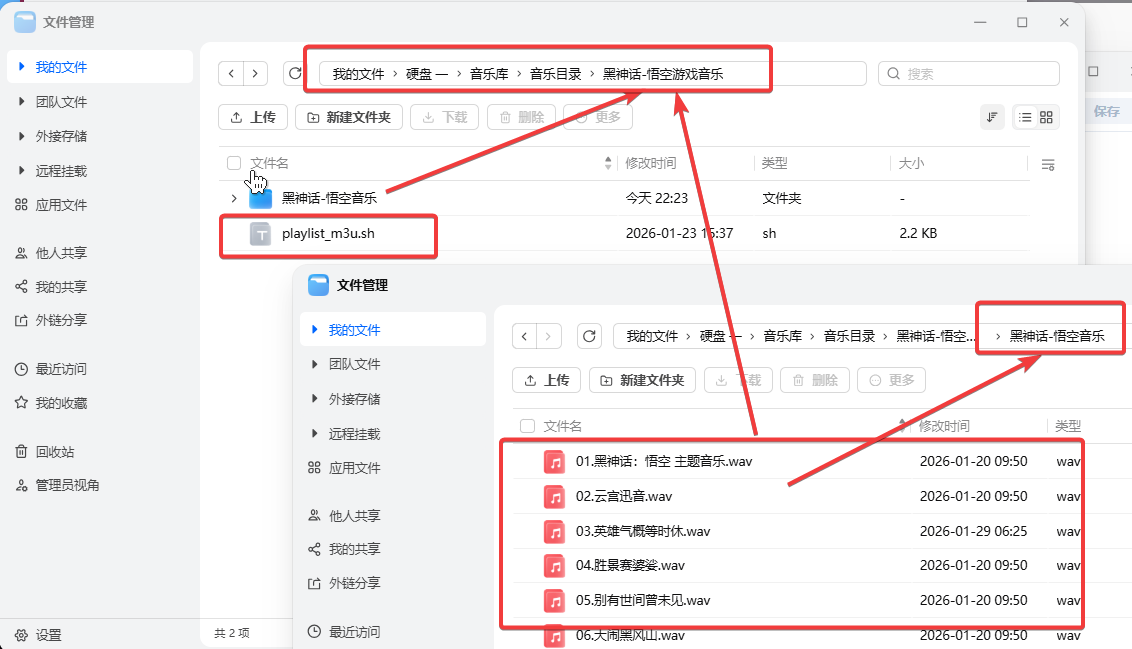Expand 外接存储 in the rear window's sidebar
This screenshot has width=1132, height=649.
22,136
